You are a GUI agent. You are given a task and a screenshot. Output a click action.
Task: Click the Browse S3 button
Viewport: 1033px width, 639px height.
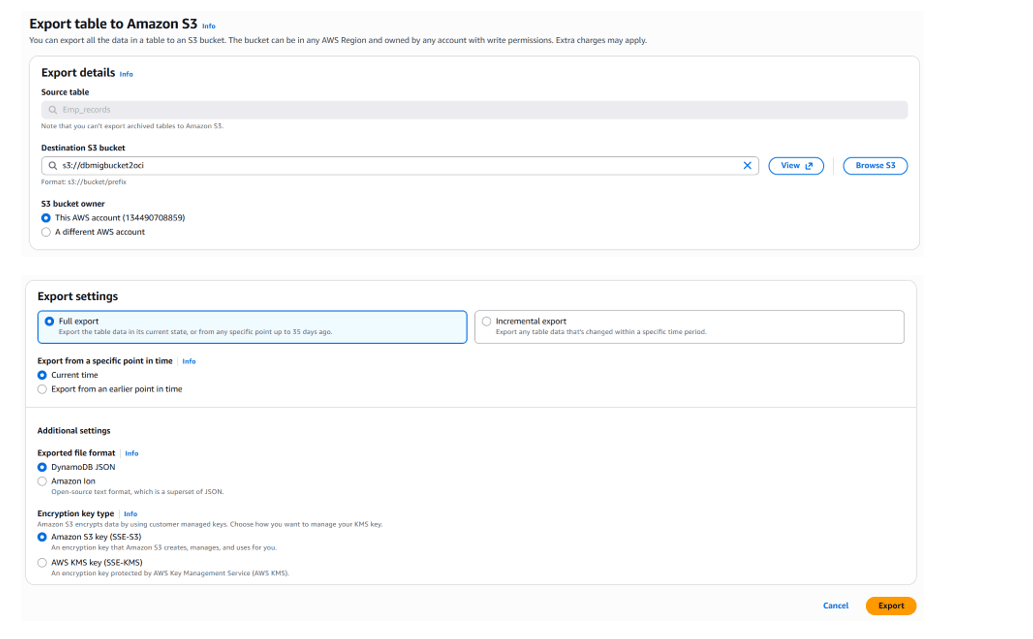pos(875,166)
